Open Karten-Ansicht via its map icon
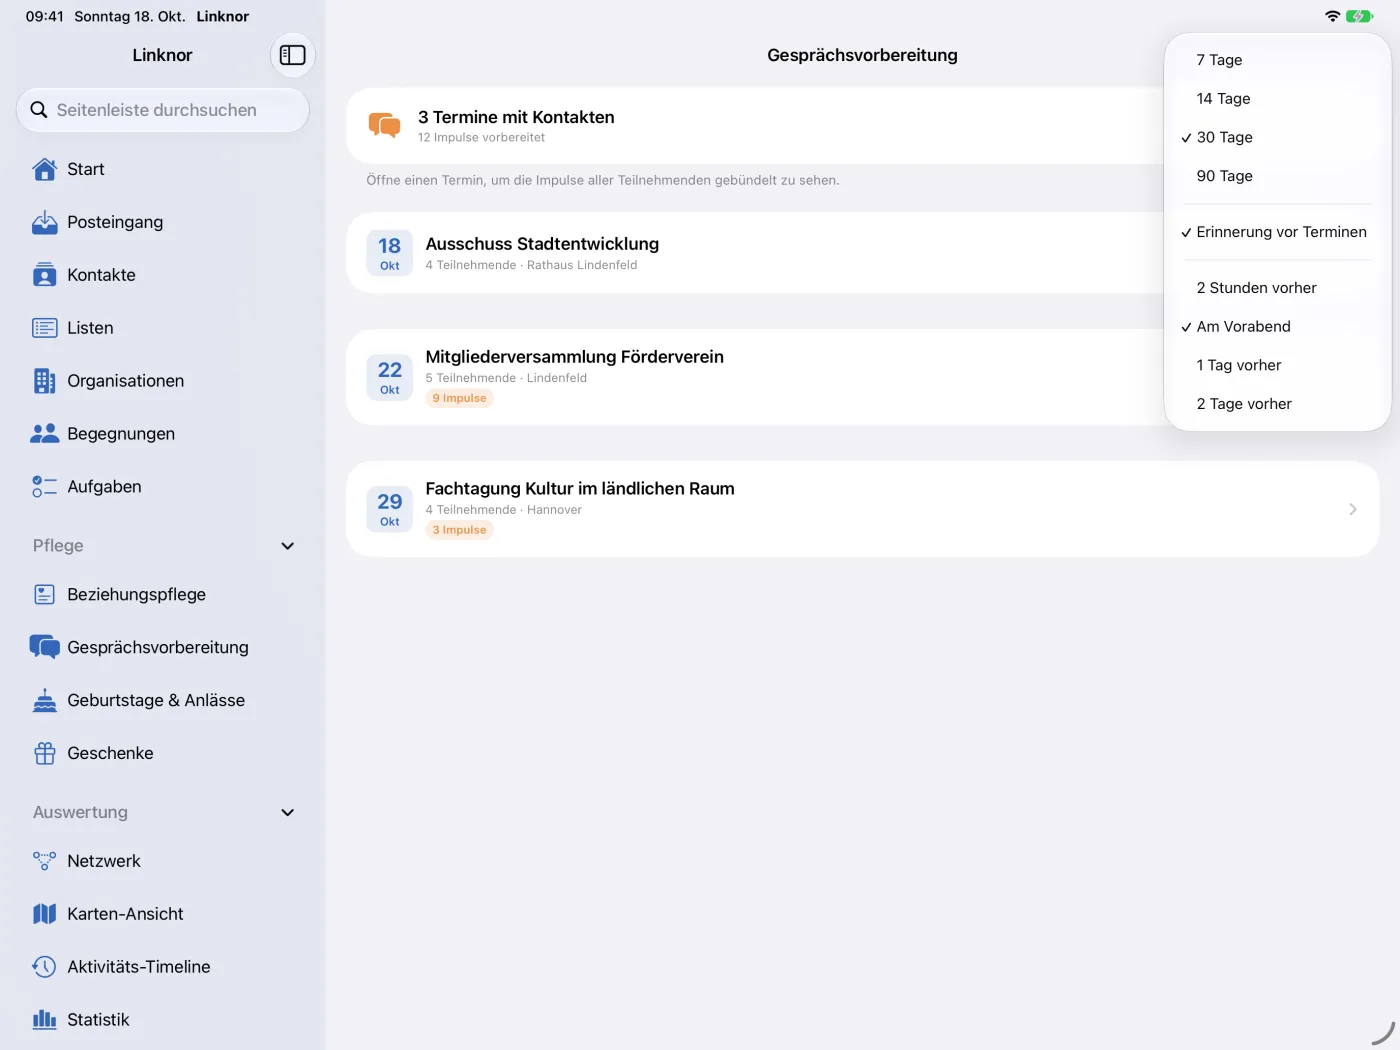This screenshot has width=1400, height=1050. coord(45,914)
